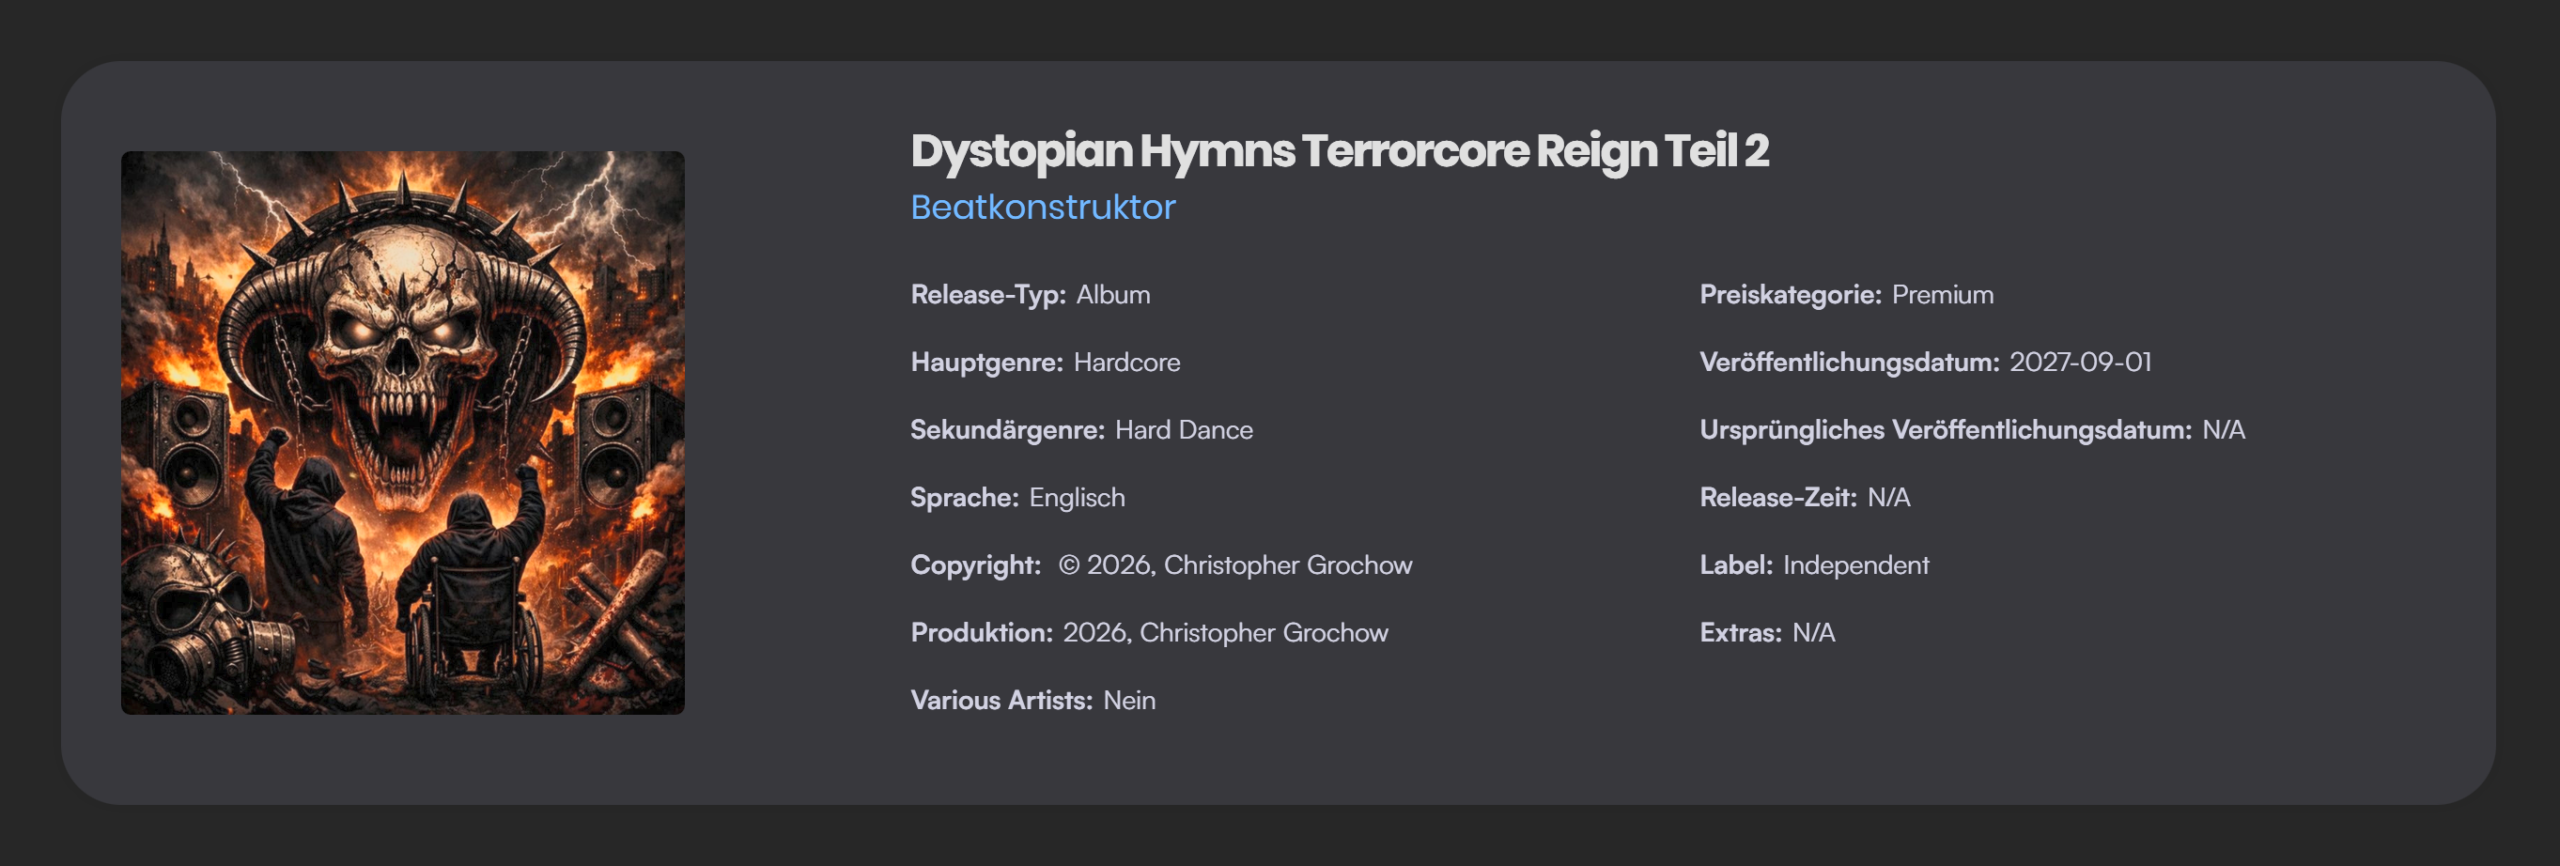The width and height of the screenshot is (2560, 866).
Task: Click the Veröffentlichungsdatum field label
Action: point(1849,362)
